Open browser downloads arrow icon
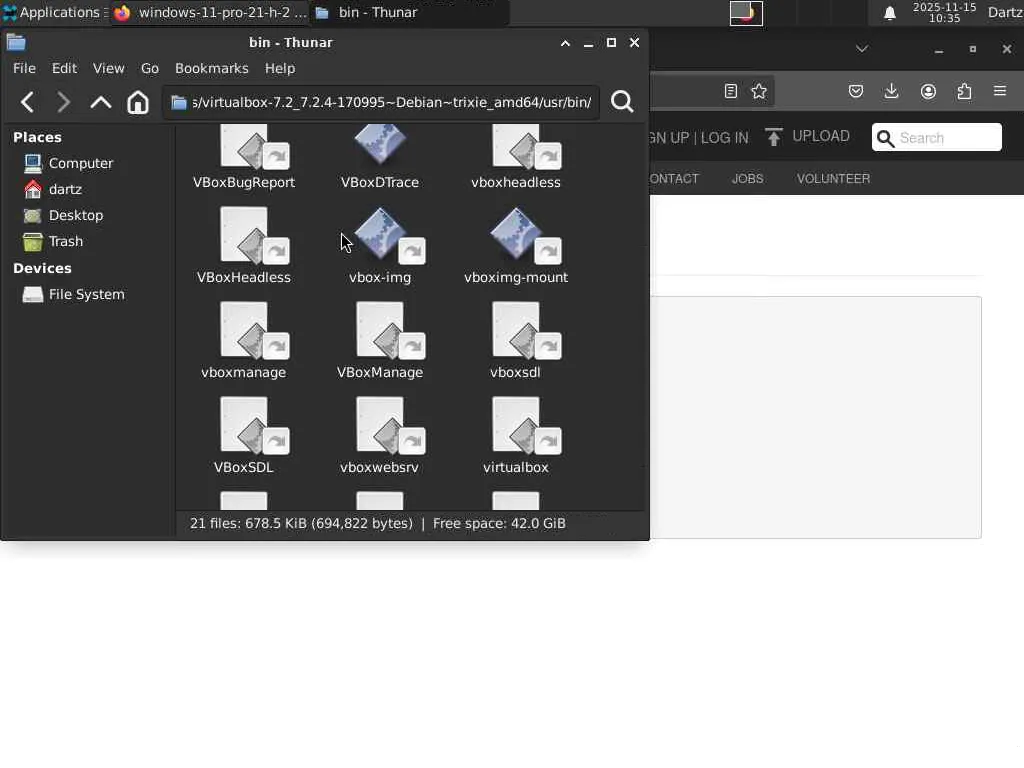Viewport: 1024px width, 768px height. pyautogui.click(x=891, y=91)
